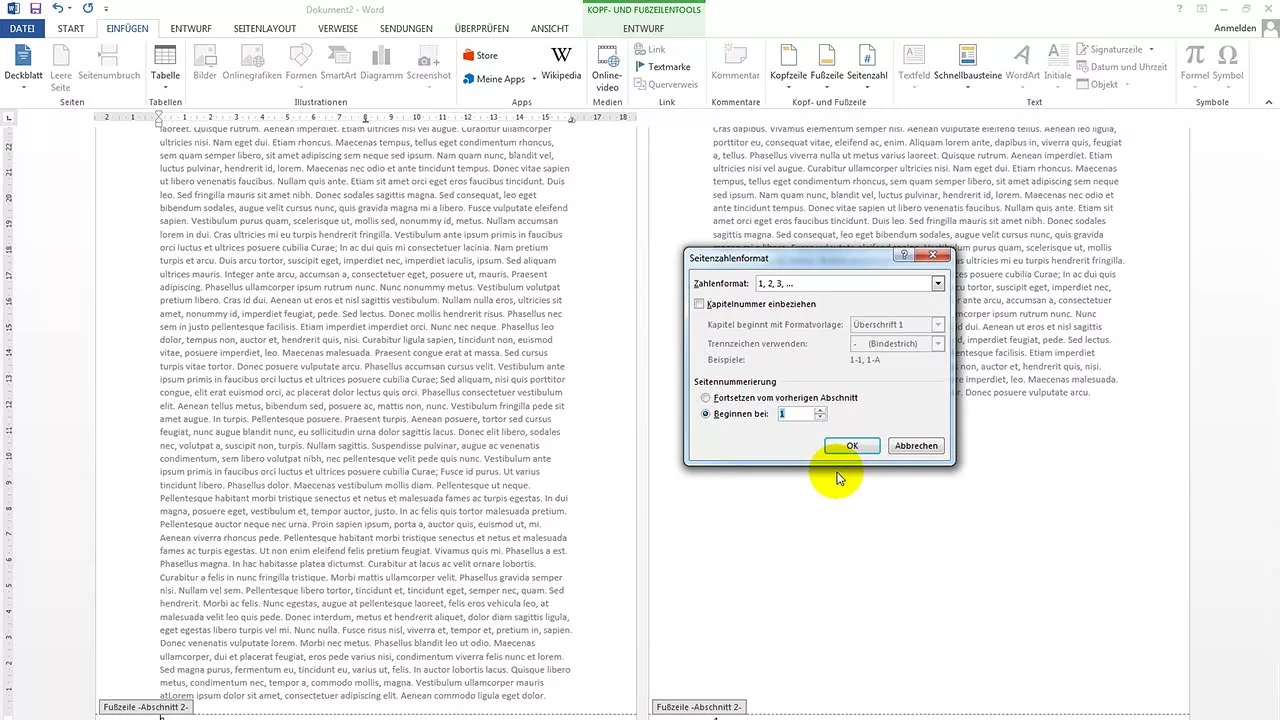This screenshot has width=1280, height=720.
Task: Open the Zahlenformat dropdown
Action: (x=936, y=283)
